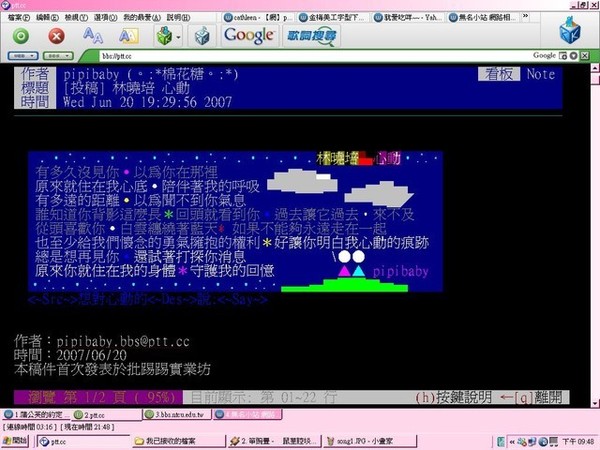Screen dimensions: 600x450
Task: Click the 瀏覽 第 1/2 頁 status
Action: (x=98, y=397)
